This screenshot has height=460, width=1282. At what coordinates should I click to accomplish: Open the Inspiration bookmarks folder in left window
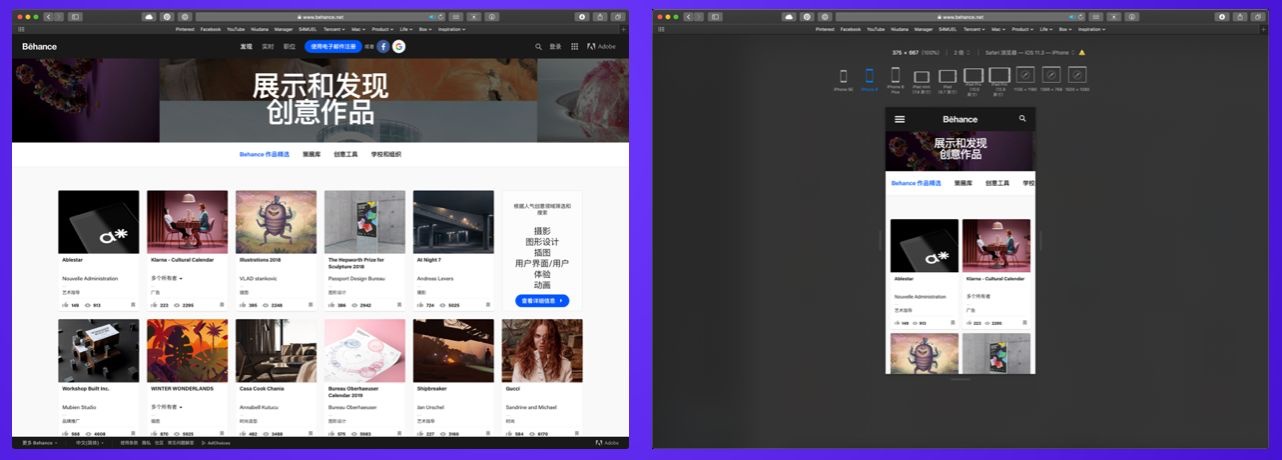click(x=453, y=29)
